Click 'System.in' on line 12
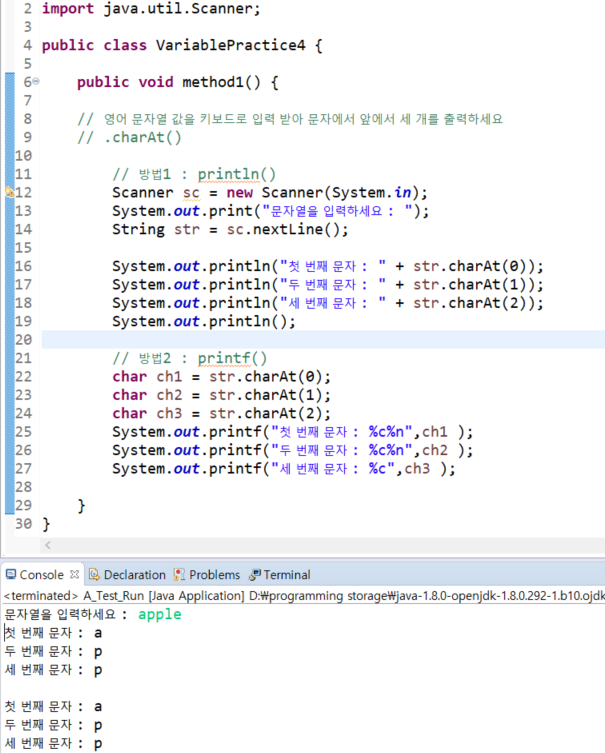The width and height of the screenshot is (605, 753). tap(372, 193)
